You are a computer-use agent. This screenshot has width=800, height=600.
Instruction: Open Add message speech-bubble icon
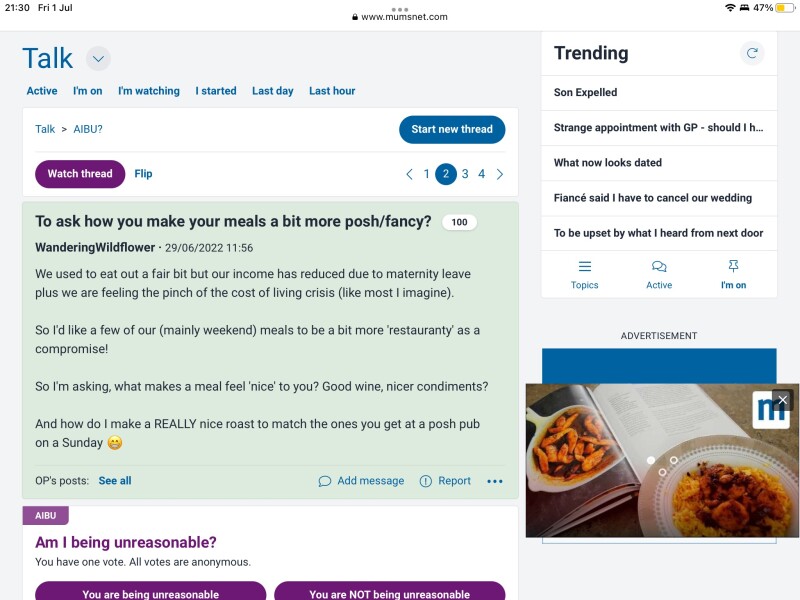324,481
